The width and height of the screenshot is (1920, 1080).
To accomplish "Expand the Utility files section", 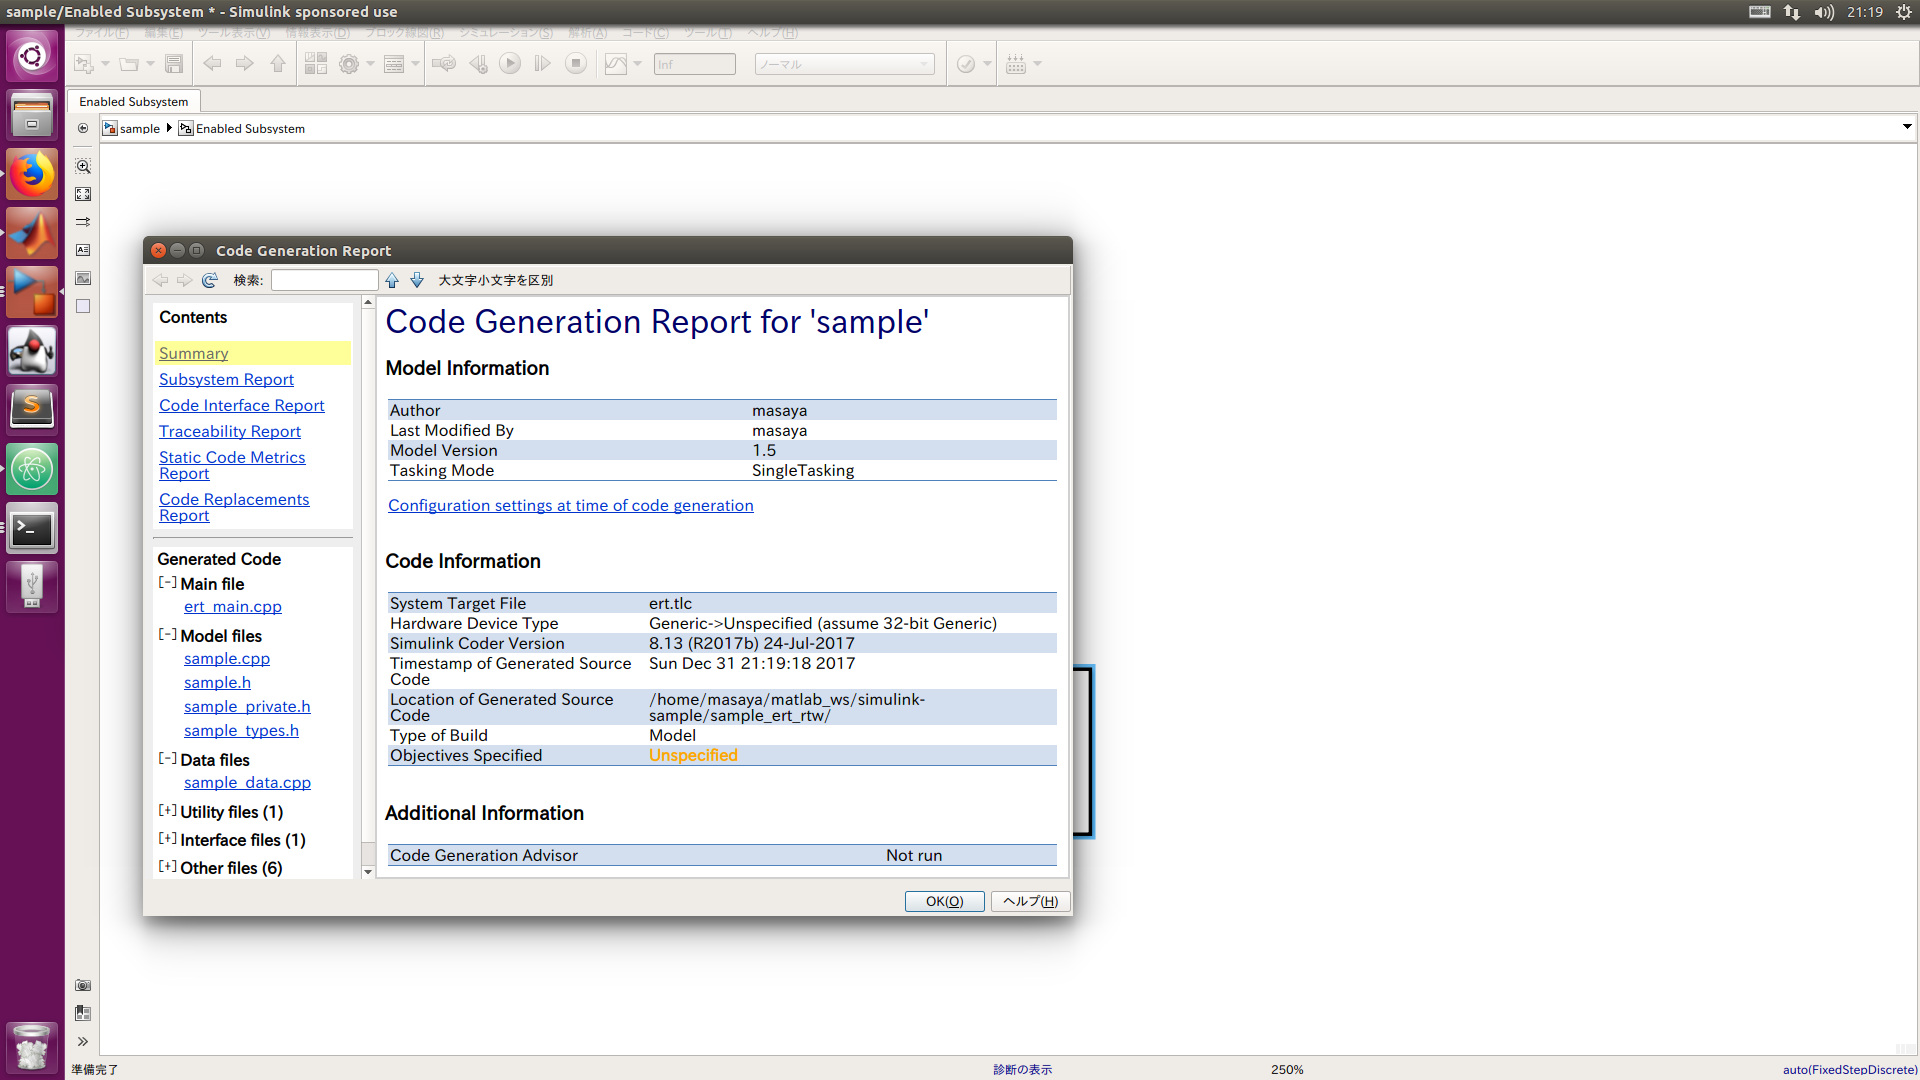I will click(x=167, y=810).
